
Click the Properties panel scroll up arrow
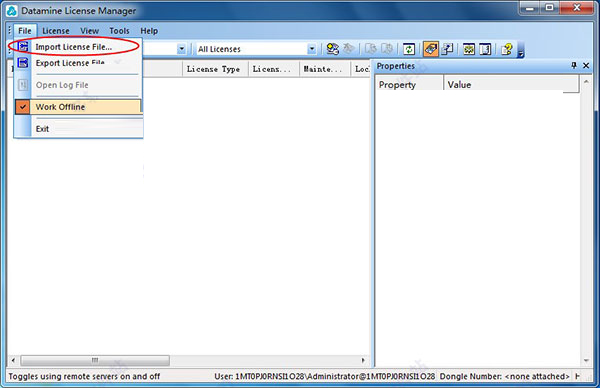tap(586, 82)
